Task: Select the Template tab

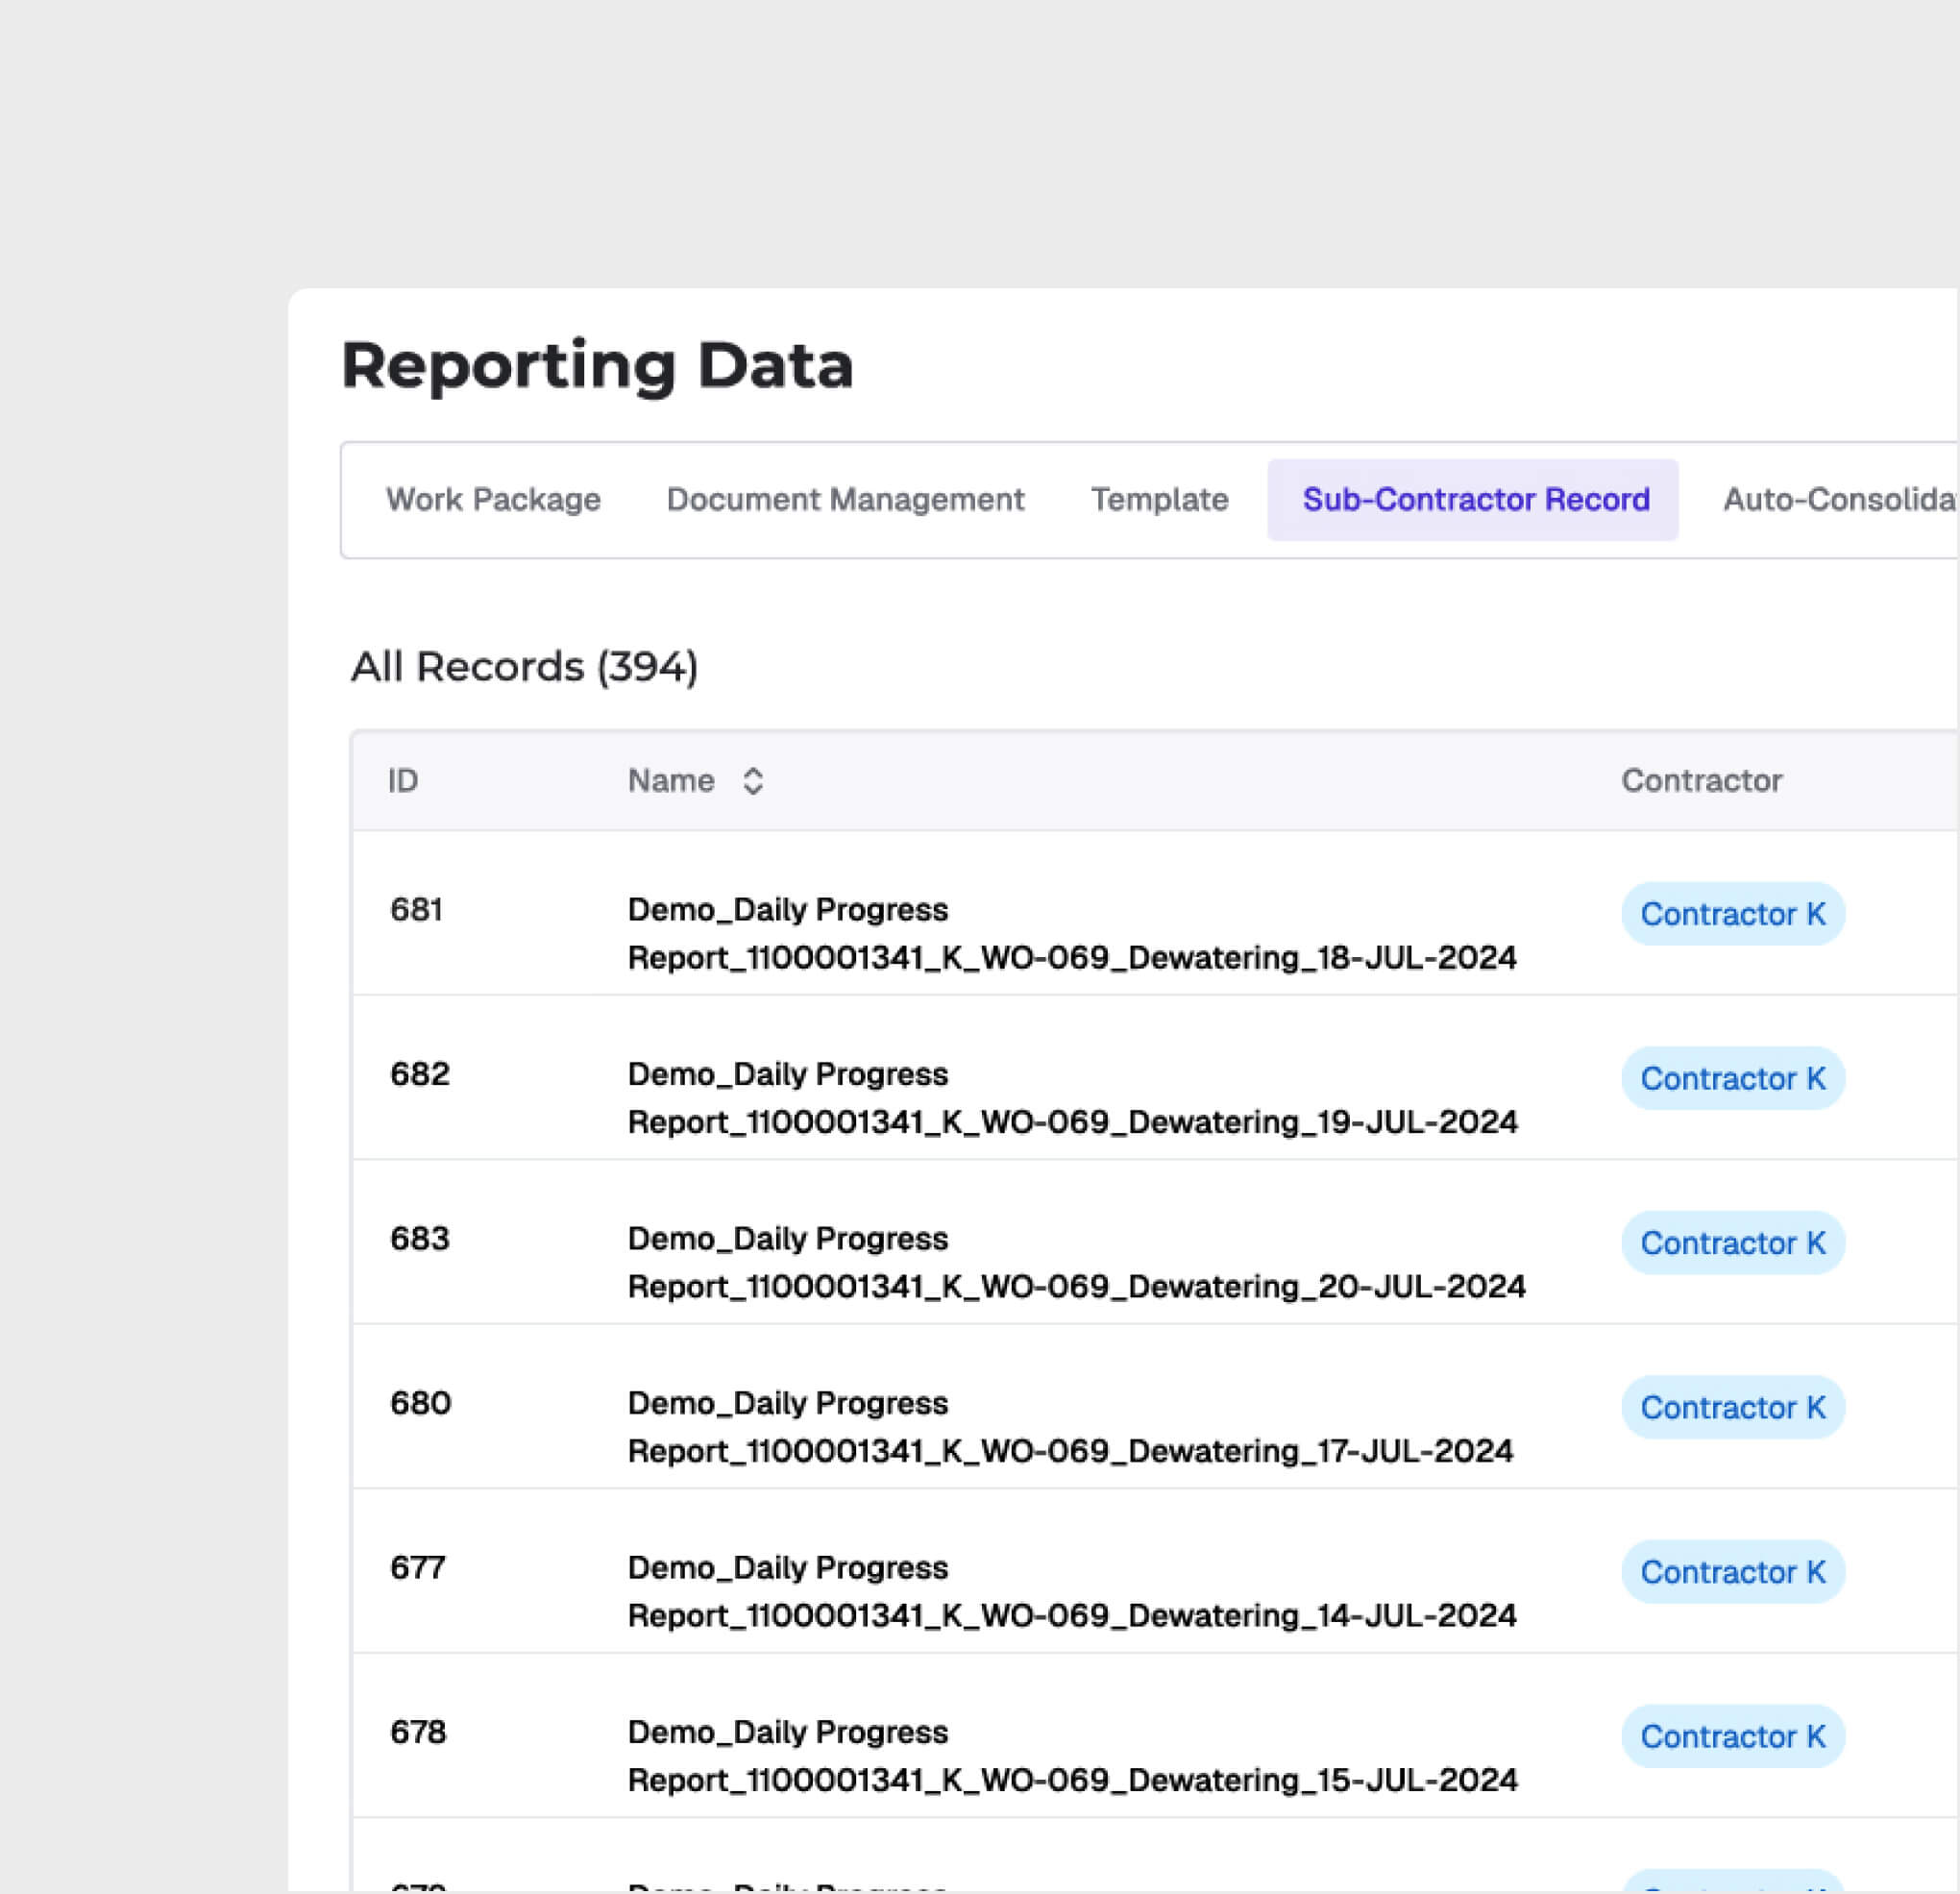Action: (1159, 500)
